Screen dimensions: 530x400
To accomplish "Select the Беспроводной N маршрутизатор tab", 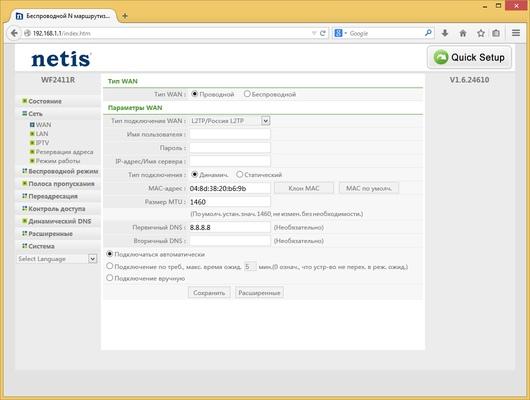I will (x=64, y=16).
